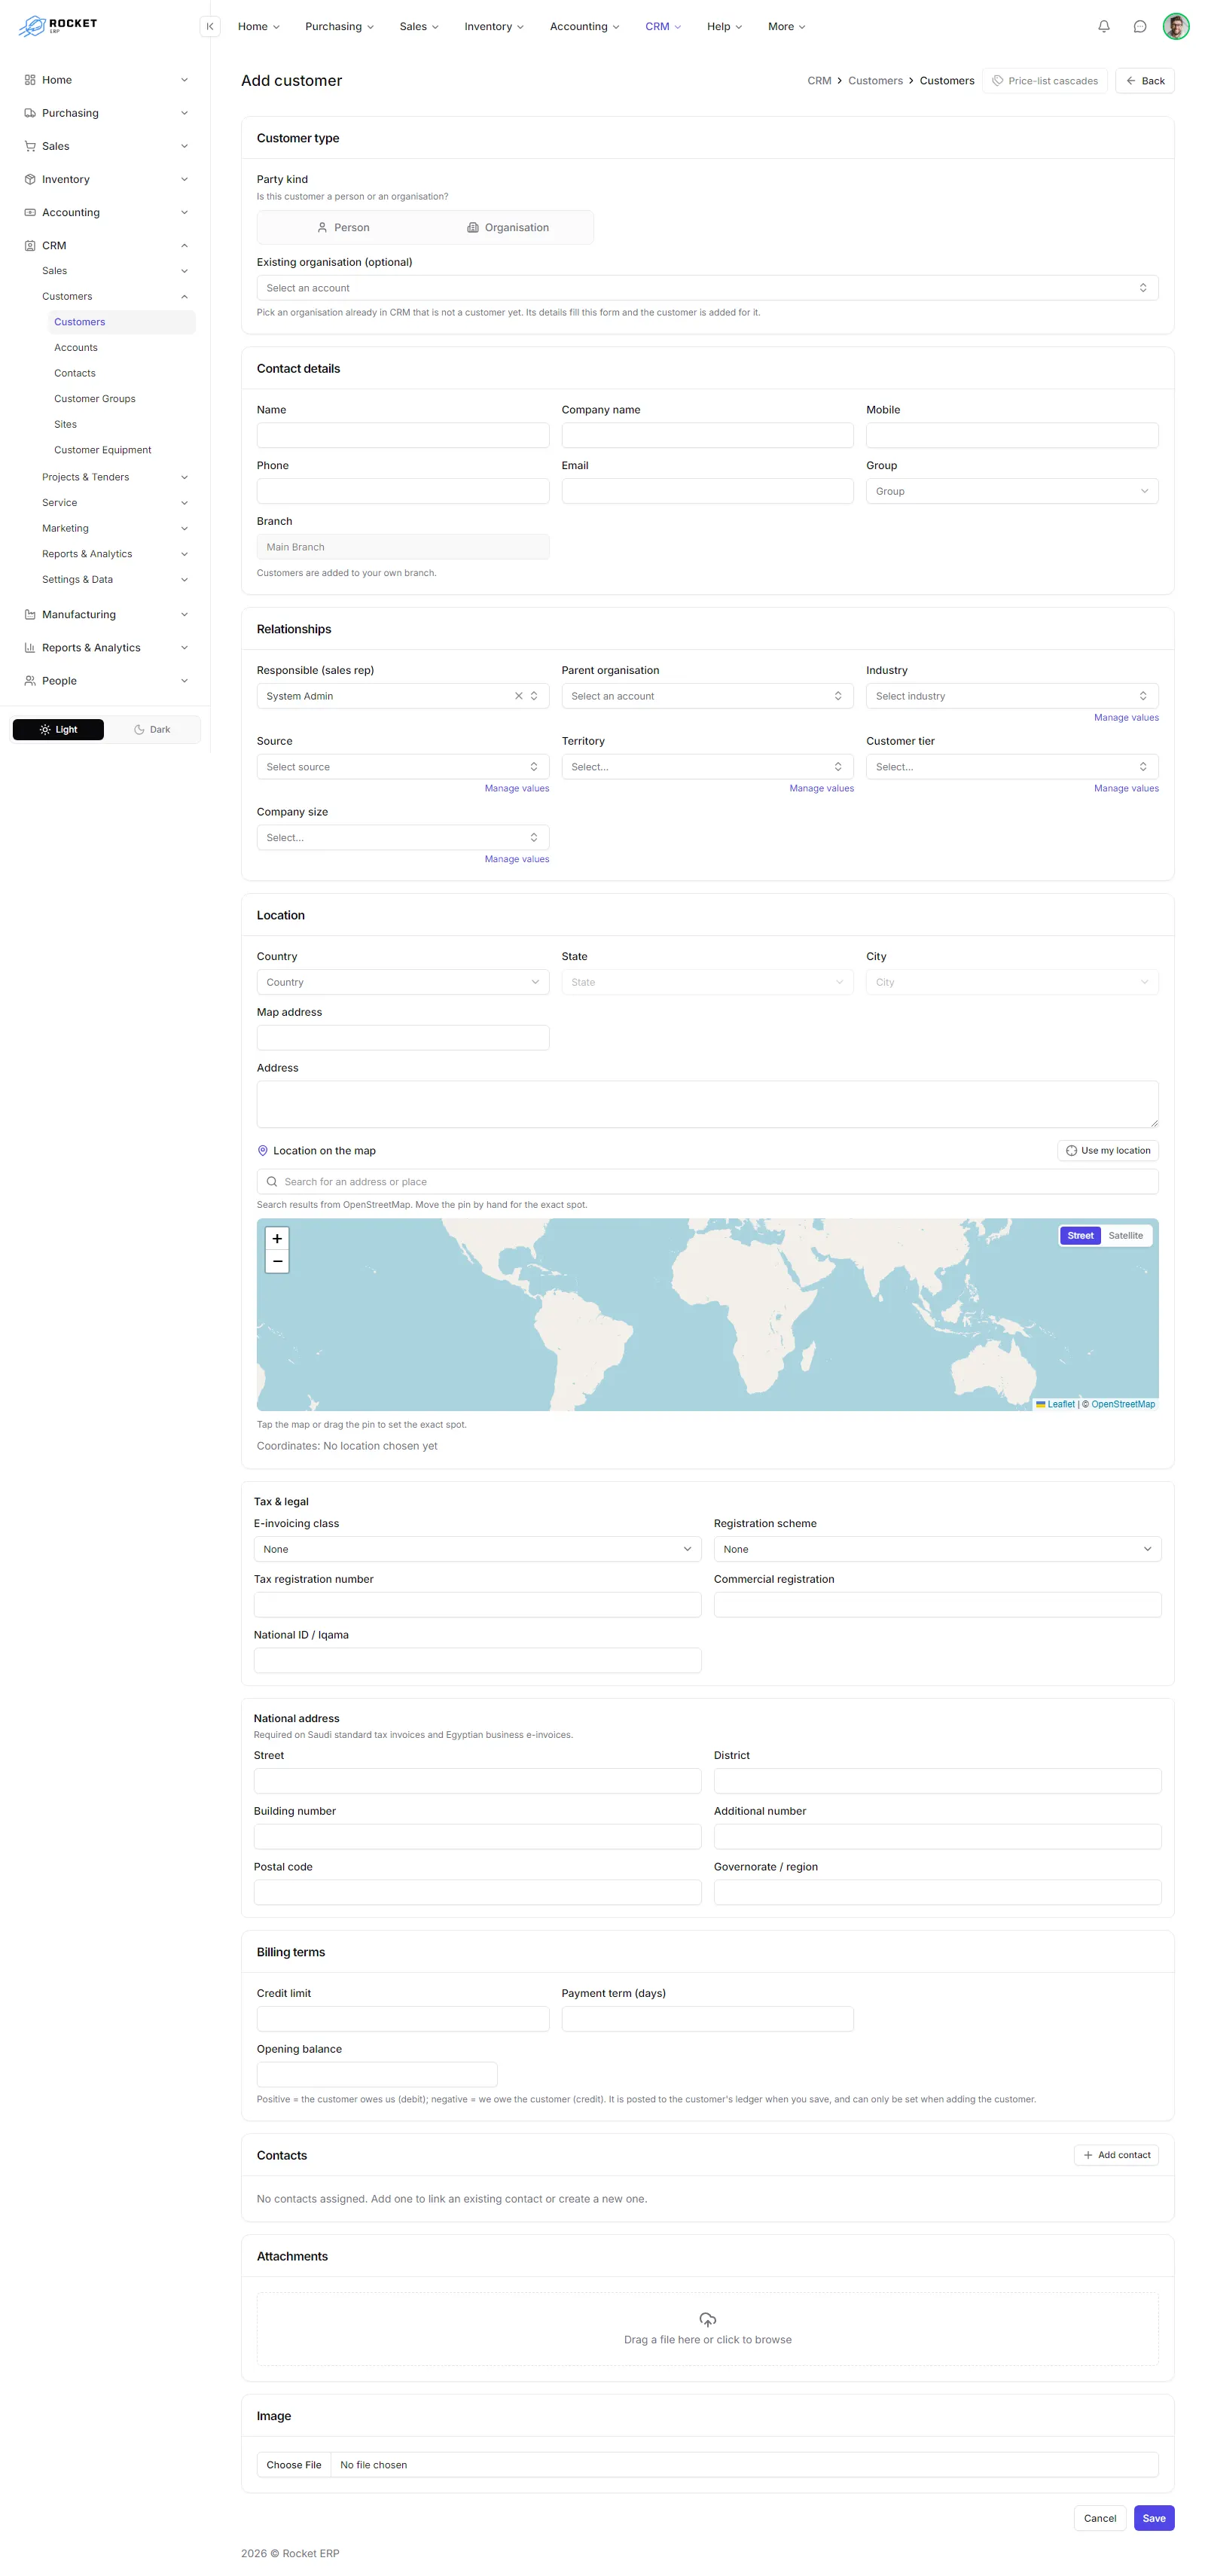Click the Rocket ERP logo
Viewport: 1205px width, 2576px height.
coord(58,26)
